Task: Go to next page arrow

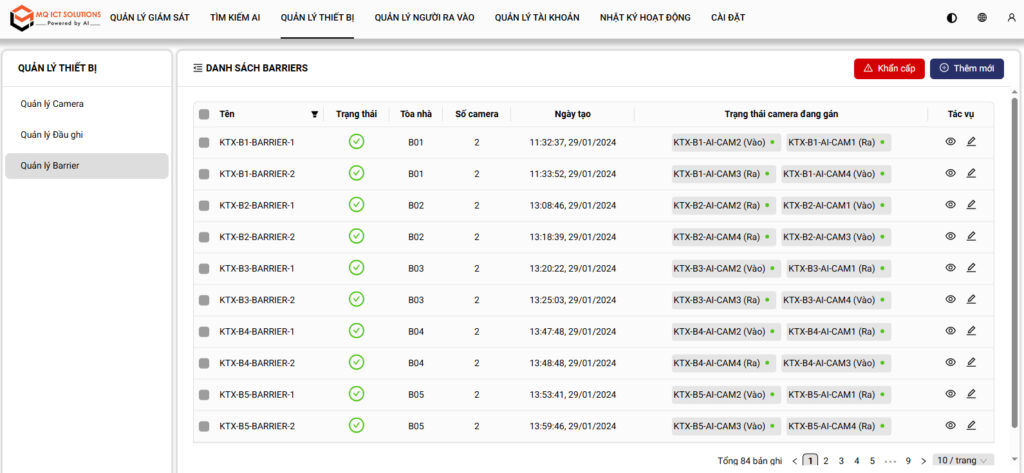Action: 923,461
